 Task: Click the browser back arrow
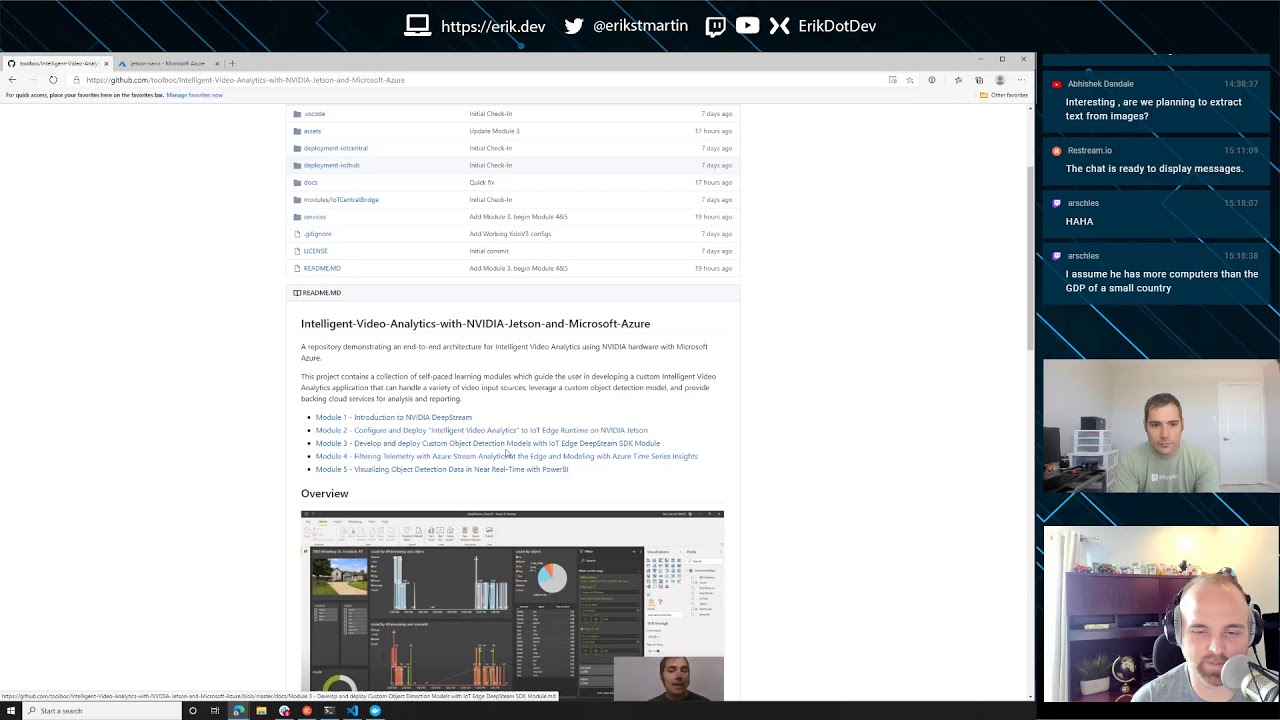pos(12,80)
